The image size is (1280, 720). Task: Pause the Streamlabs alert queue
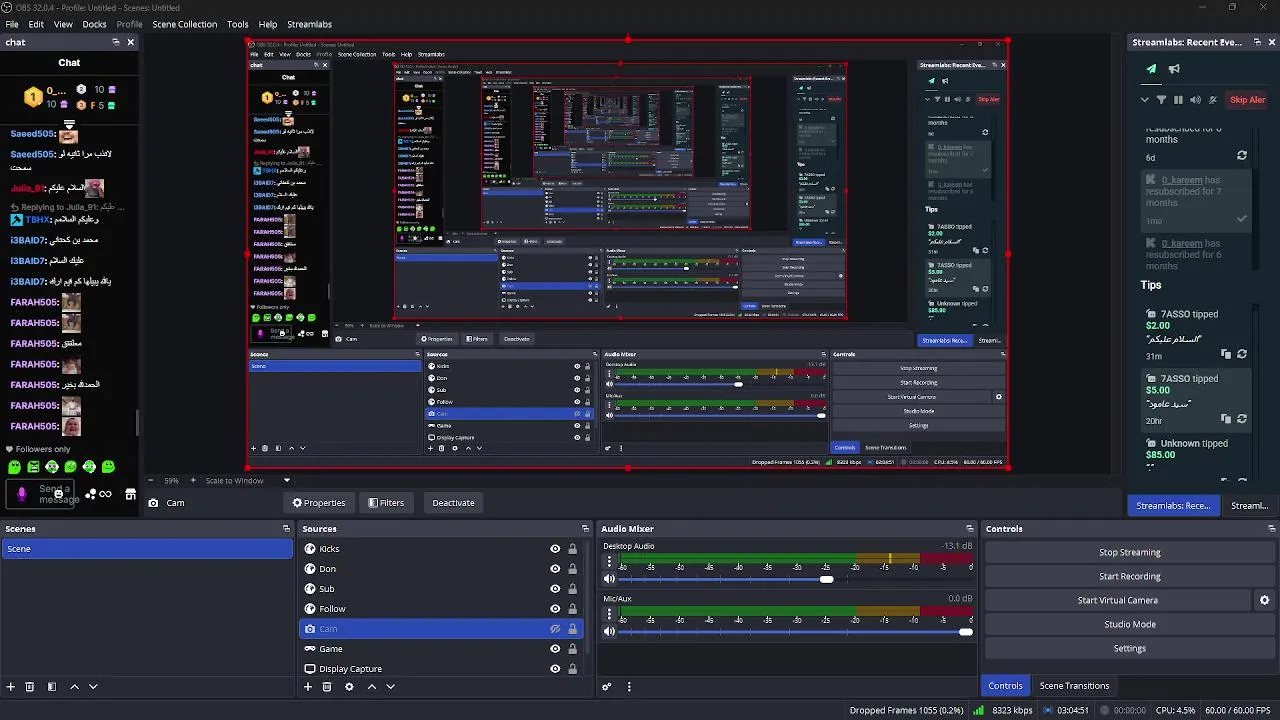[x=1178, y=100]
